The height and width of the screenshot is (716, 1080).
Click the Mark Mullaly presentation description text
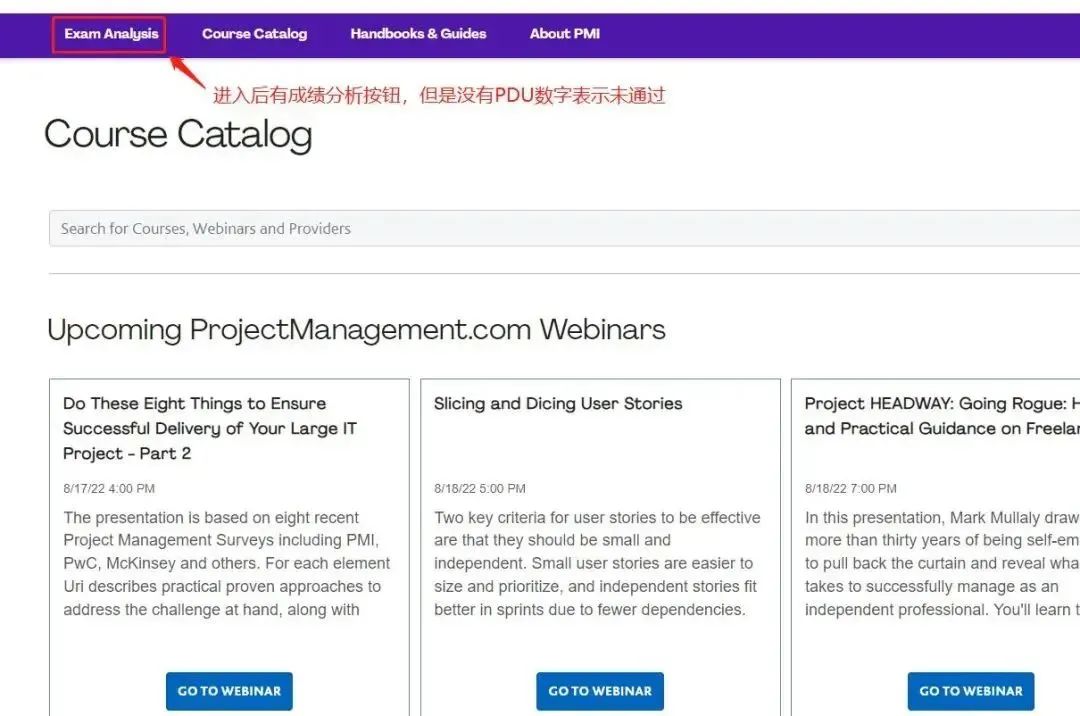tap(940, 564)
